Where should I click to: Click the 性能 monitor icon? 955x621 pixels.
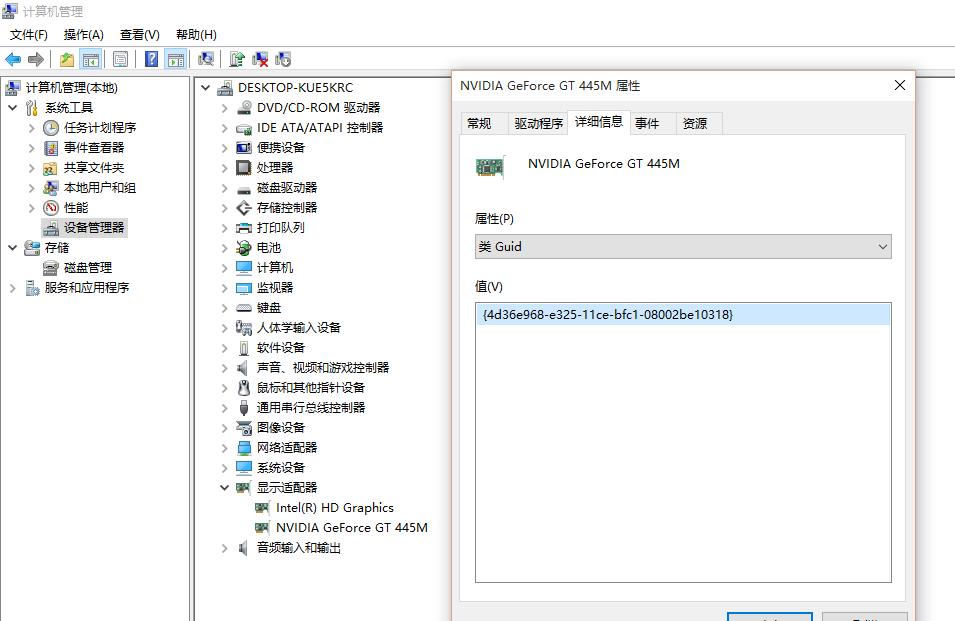51,208
